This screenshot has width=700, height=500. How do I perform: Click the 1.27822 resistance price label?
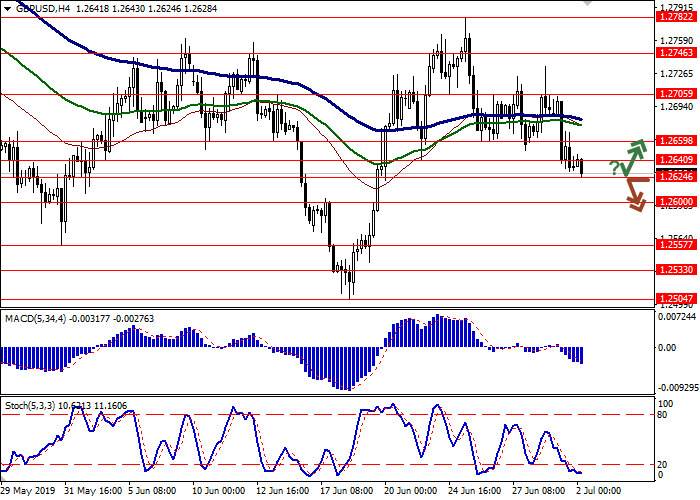click(x=674, y=17)
